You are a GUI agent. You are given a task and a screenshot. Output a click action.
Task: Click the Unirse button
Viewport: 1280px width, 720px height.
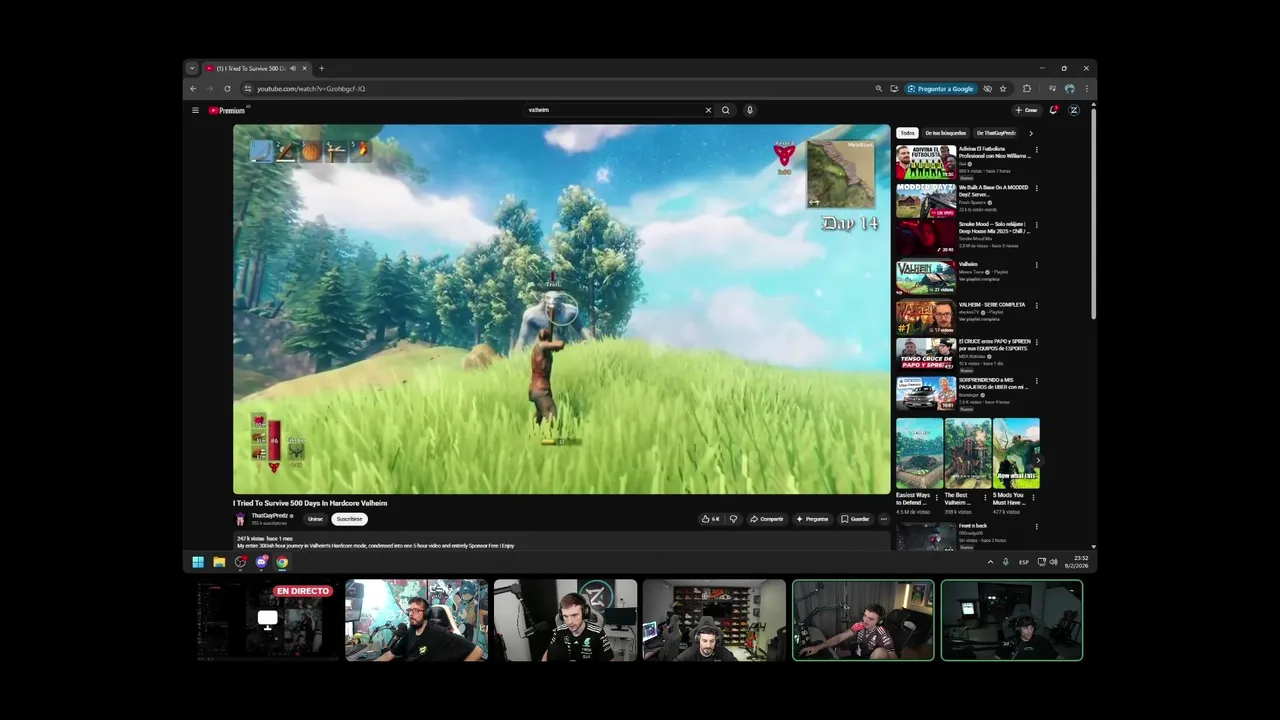click(315, 519)
